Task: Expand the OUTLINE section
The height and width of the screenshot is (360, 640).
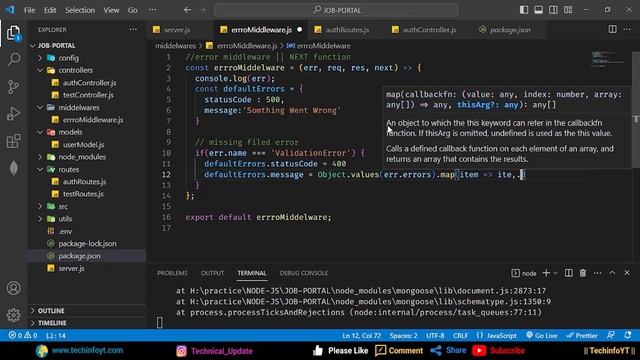Action: coord(87,311)
